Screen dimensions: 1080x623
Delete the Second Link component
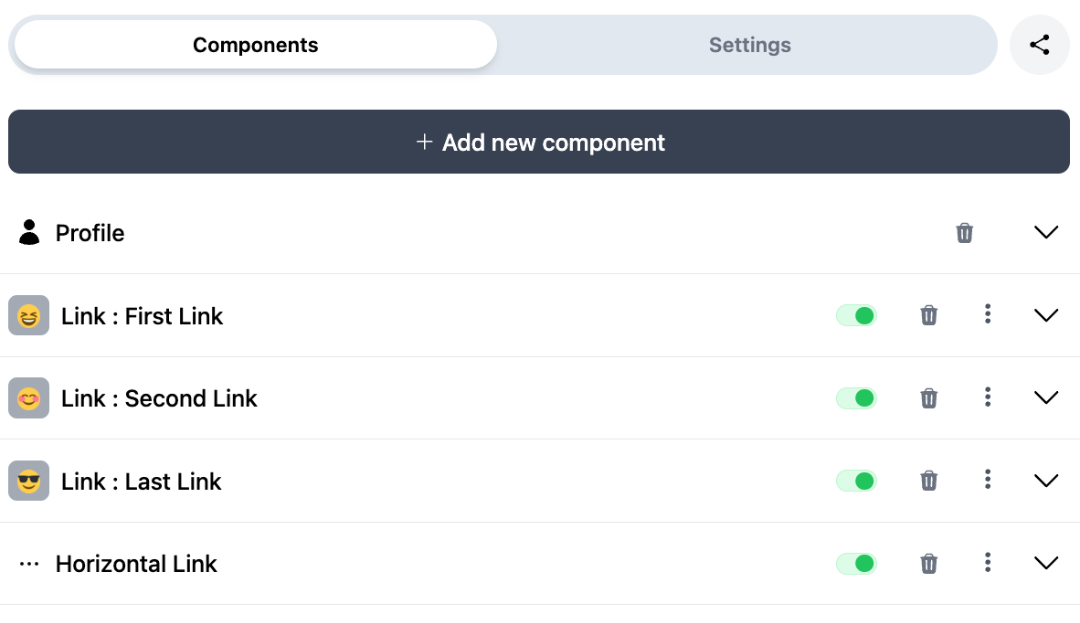click(929, 399)
